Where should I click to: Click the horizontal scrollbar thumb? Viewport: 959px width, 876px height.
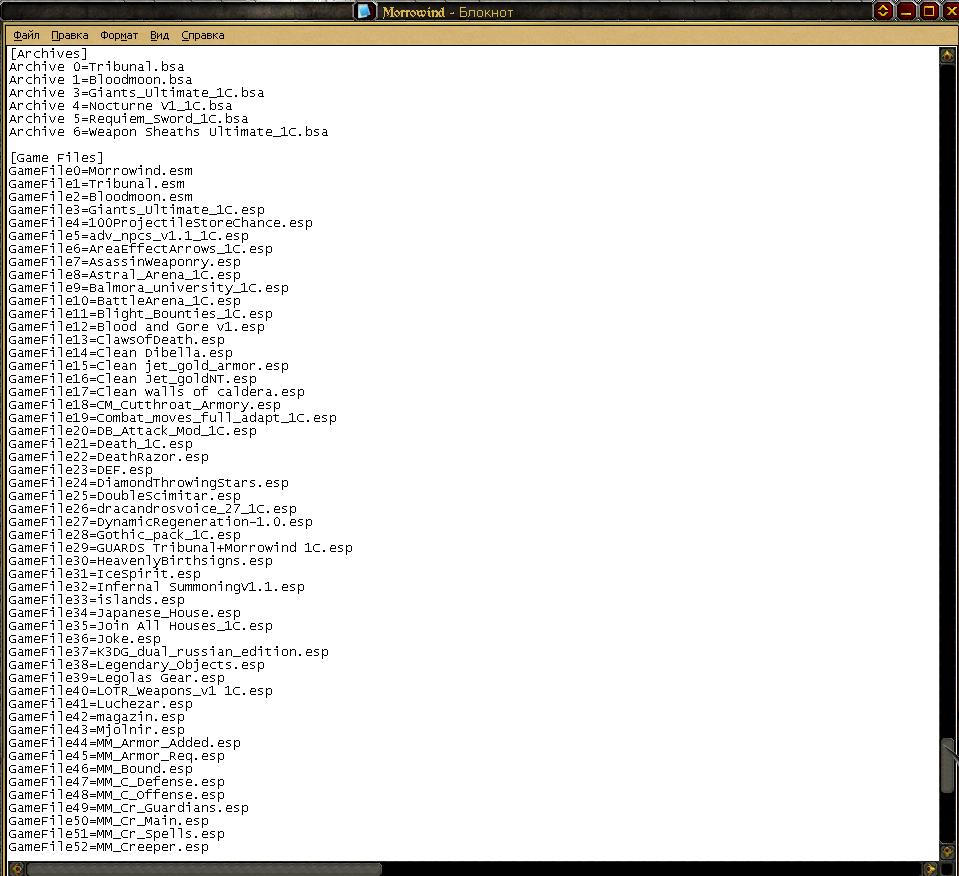tap(204, 869)
